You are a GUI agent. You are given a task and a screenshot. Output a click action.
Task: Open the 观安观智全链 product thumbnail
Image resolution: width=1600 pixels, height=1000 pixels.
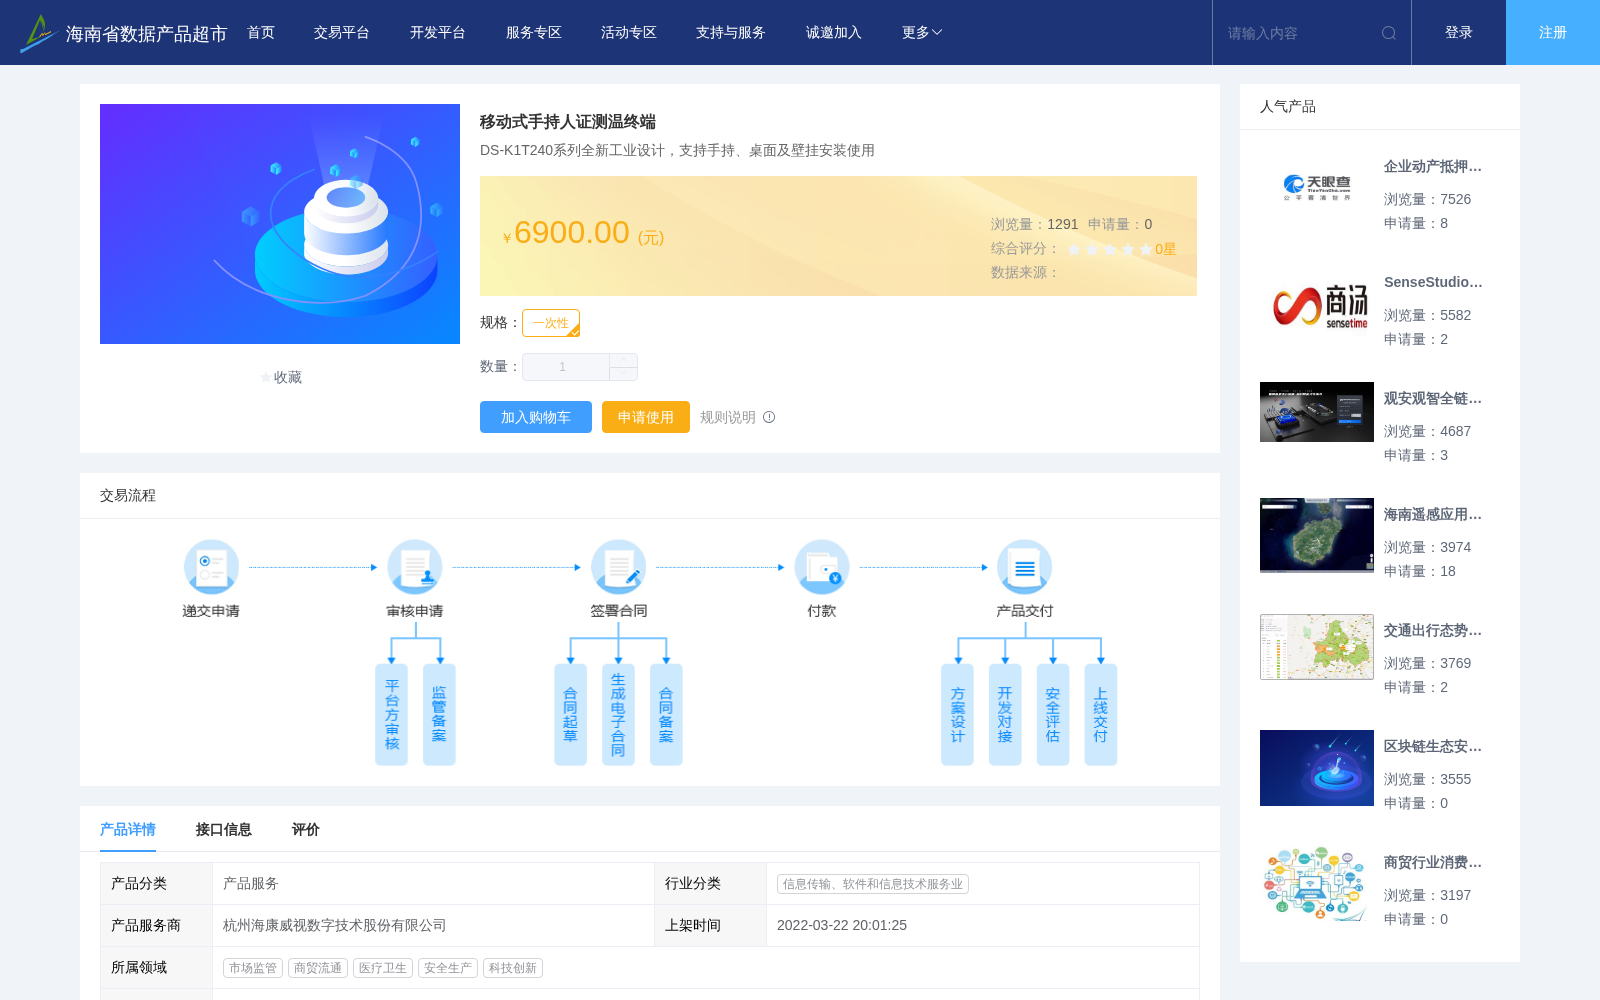[x=1317, y=412]
